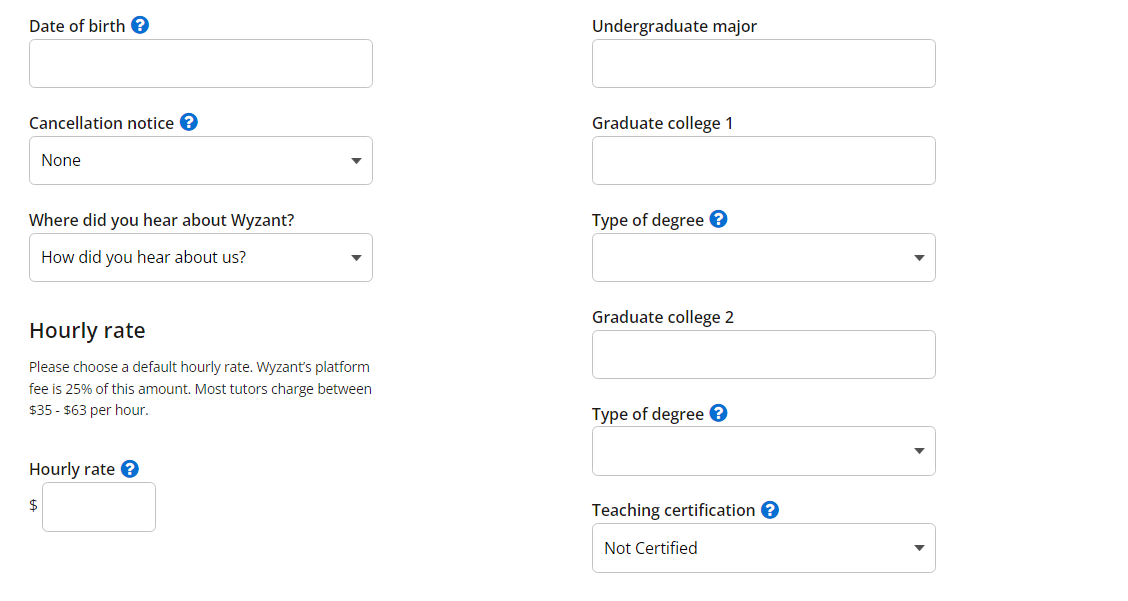Click the Date of birth help icon
Screen dimensions: 1128x601
click(140, 26)
